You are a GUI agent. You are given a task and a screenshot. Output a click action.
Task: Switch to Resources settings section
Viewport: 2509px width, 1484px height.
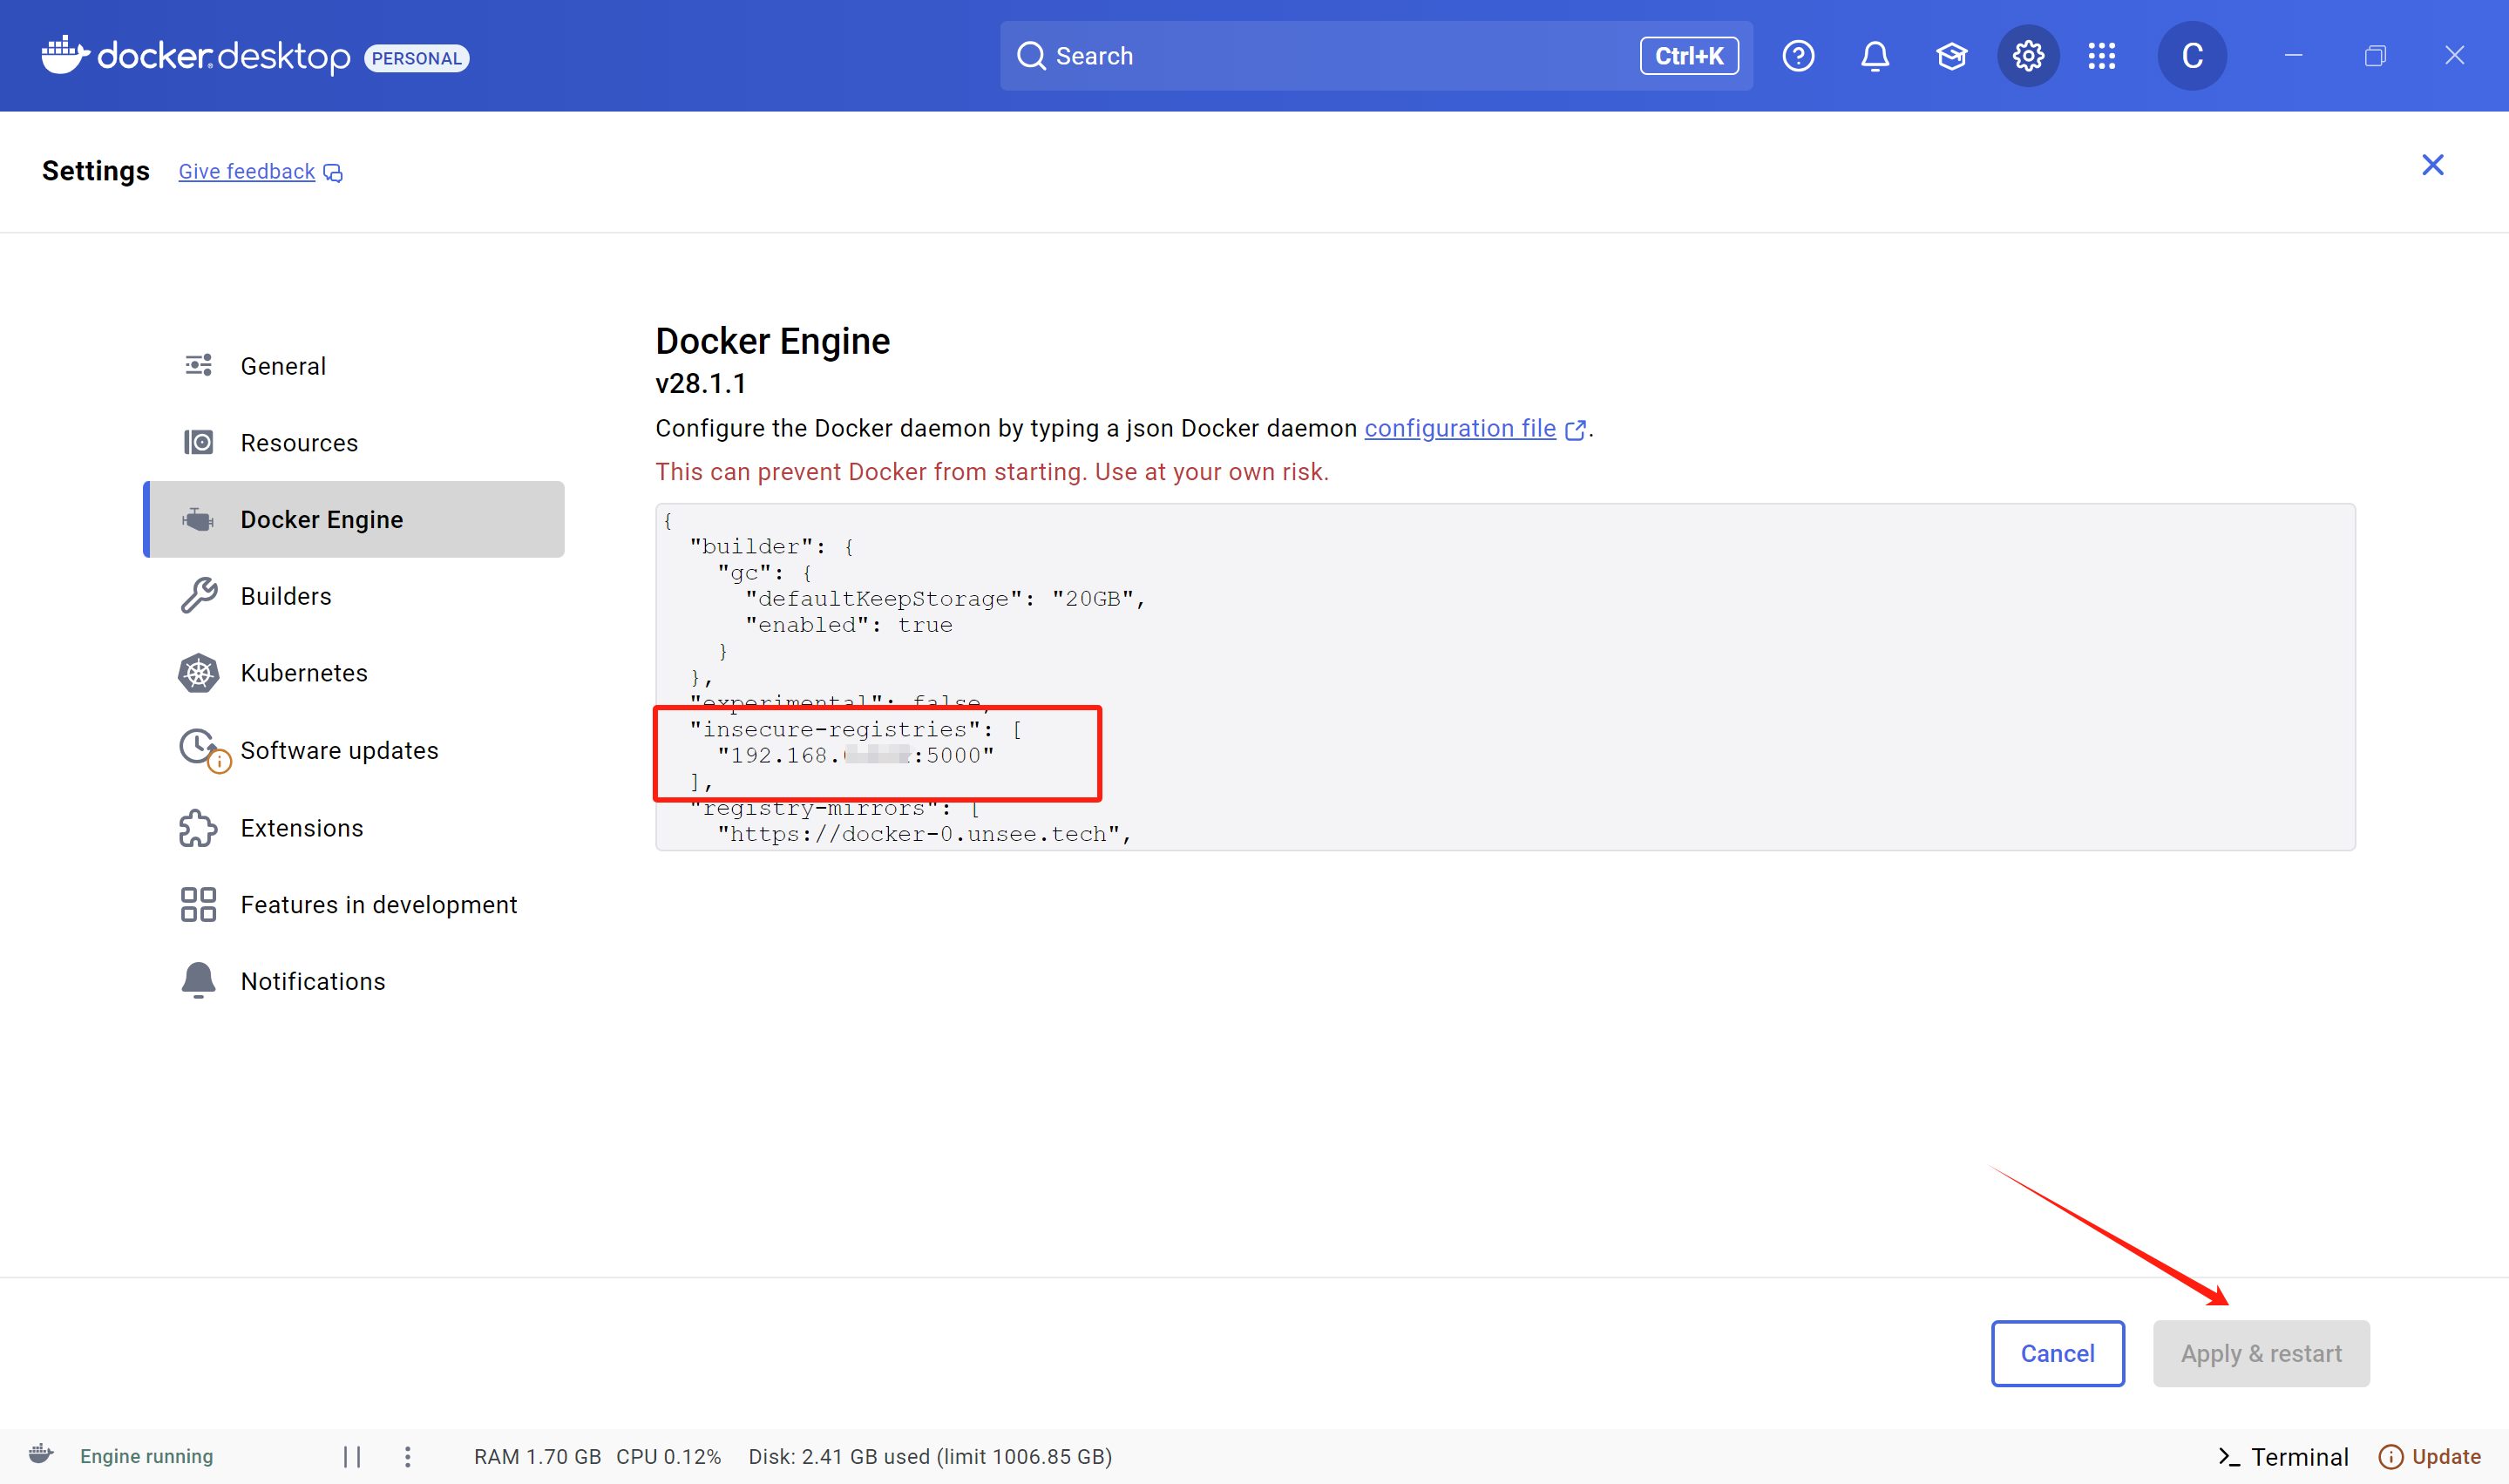point(299,443)
